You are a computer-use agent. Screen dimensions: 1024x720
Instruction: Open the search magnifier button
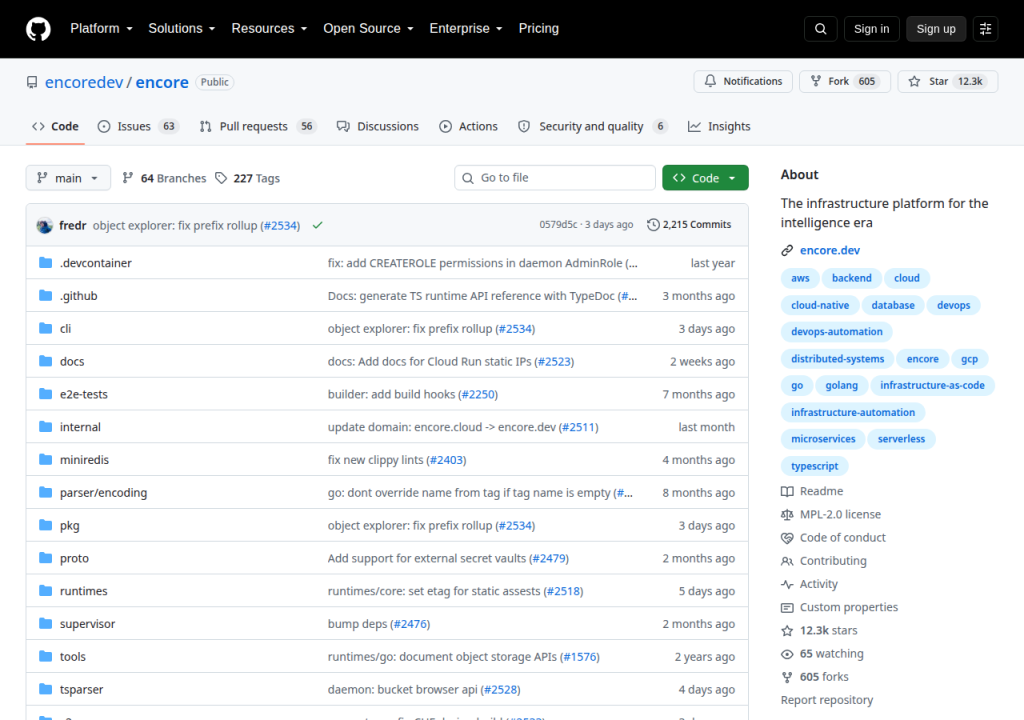tap(820, 29)
